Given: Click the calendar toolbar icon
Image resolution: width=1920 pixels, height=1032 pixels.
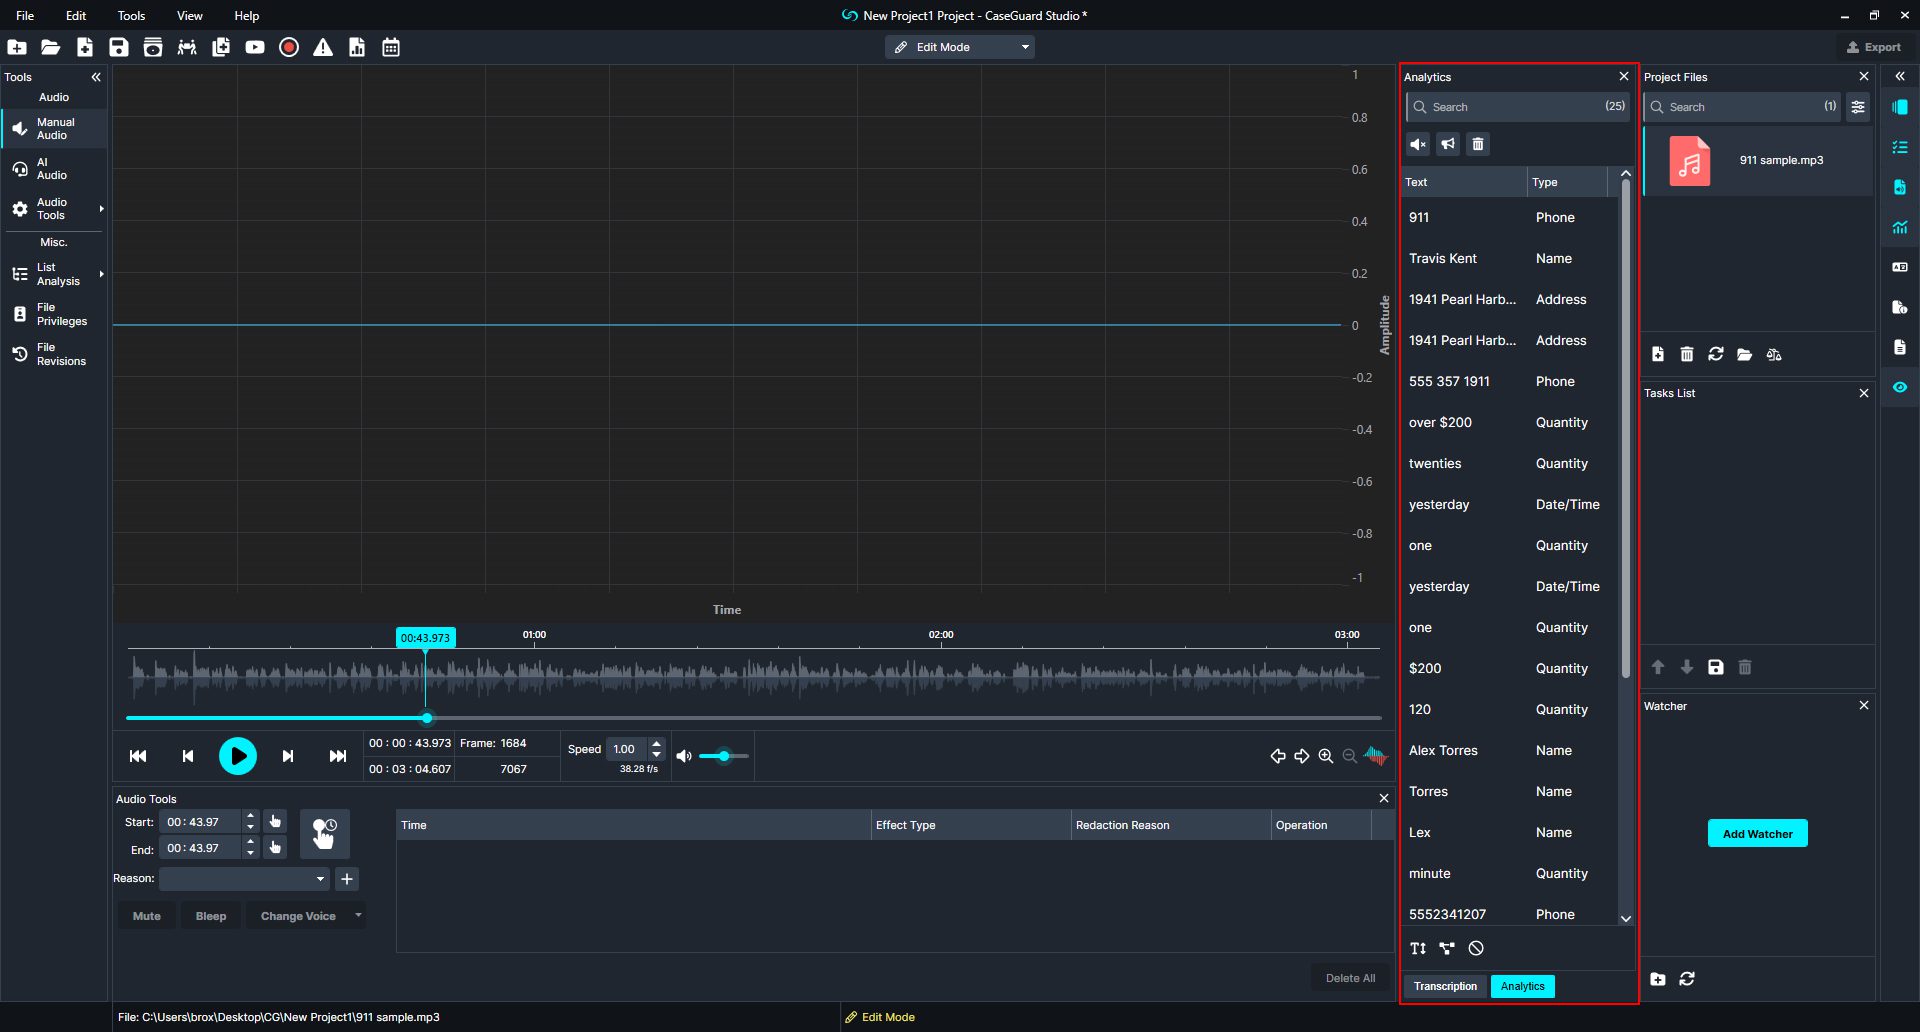Looking at the screenshot, I should [391, 47].
